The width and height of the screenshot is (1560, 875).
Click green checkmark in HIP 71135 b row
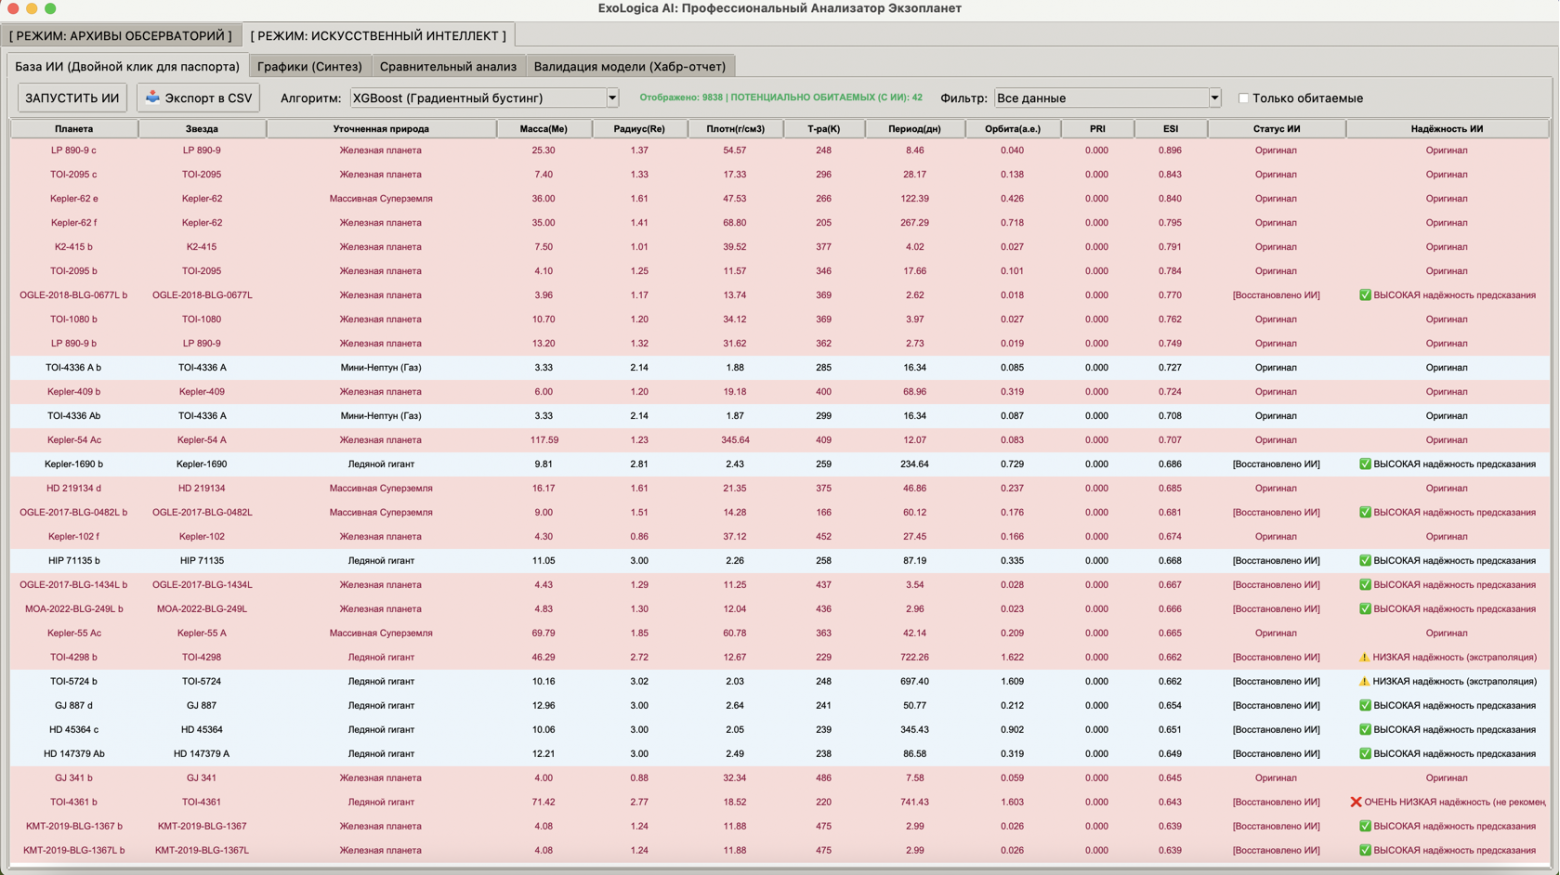point(1365,561)
